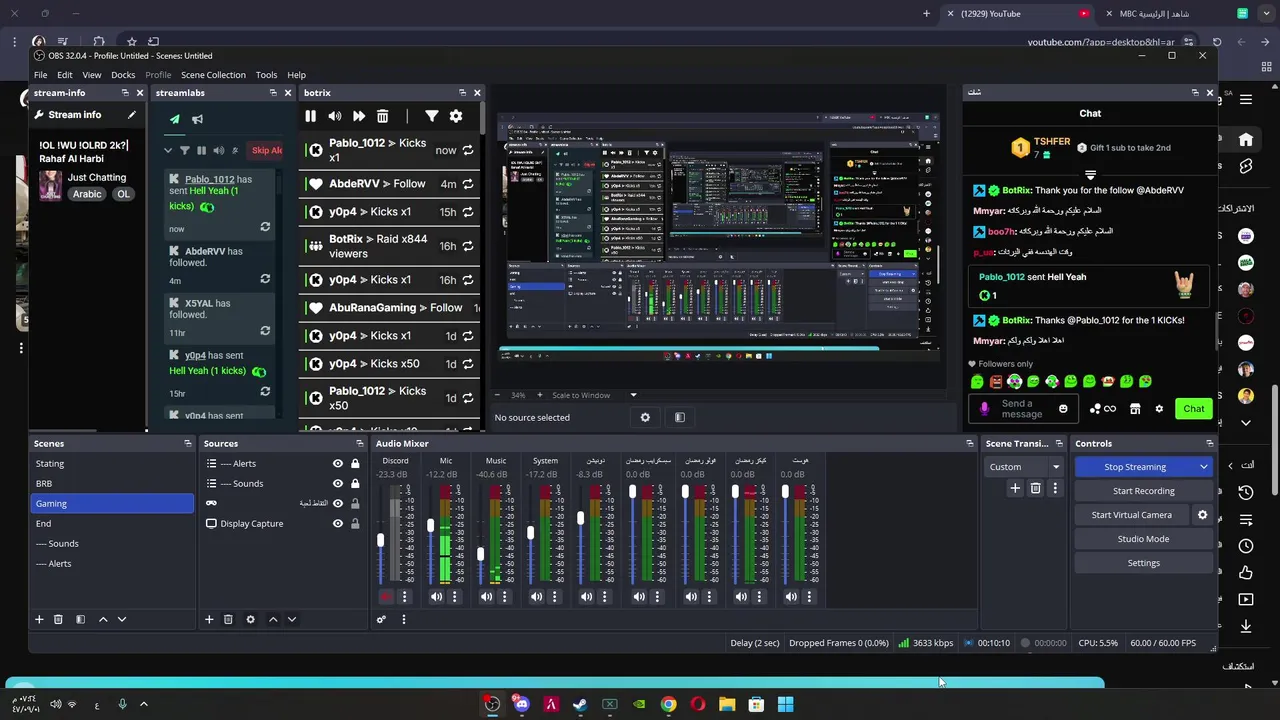Image resolution: width=1280 pixels, height=720 pixels.
Task: Open the Docks menu
Action: coord(123,75)
